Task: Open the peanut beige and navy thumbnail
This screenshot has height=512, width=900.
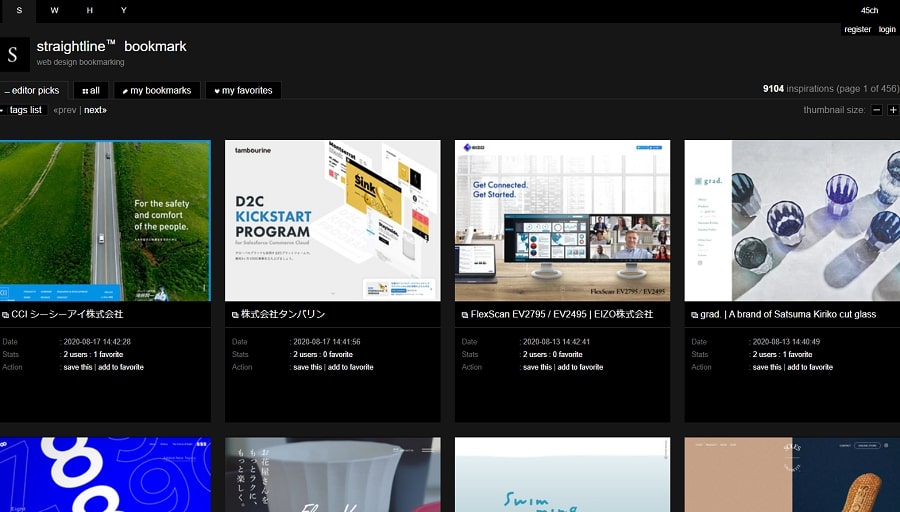Action: pos(792,475)
